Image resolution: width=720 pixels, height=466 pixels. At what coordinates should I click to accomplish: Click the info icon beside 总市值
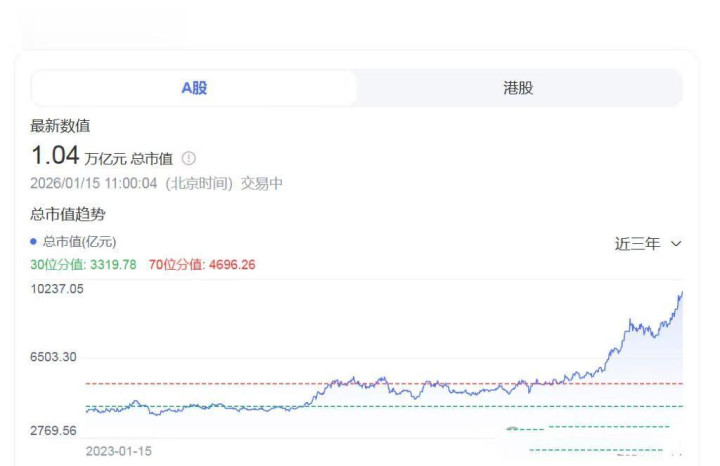click(189, 158)
